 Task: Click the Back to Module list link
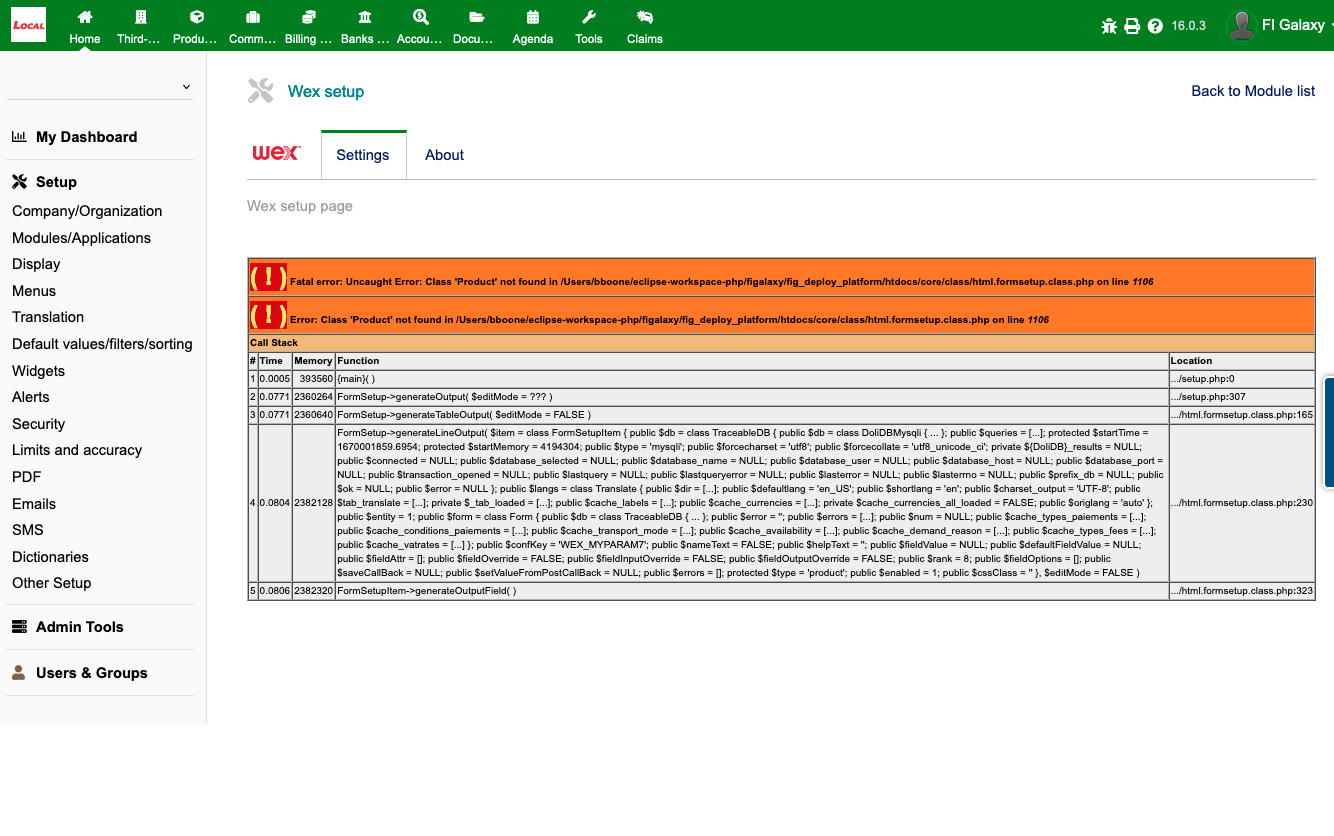pos(1253,90)
